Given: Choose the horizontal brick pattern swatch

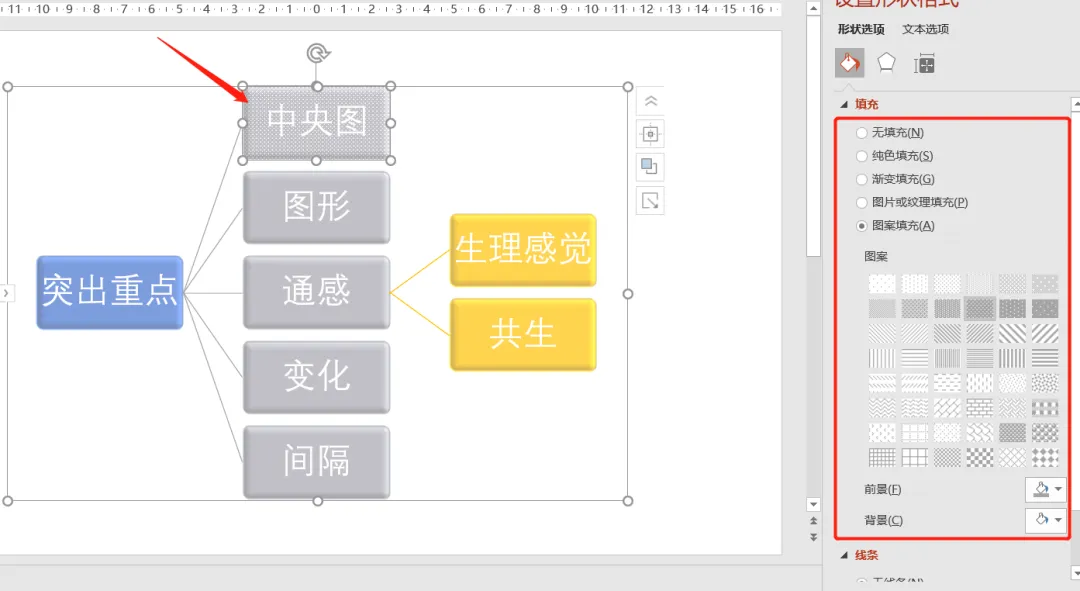Looking at the screenshot, I should click(x=979, y=408).
